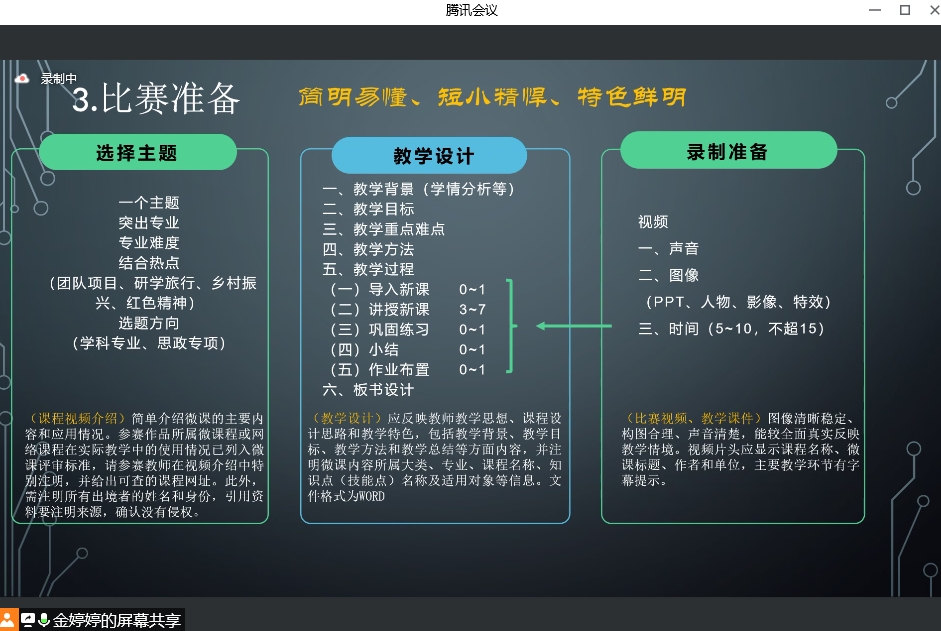Viewport: 941px width, 631px height.
Task: Click the red cloud recording icon
Action: click(22, 78)
